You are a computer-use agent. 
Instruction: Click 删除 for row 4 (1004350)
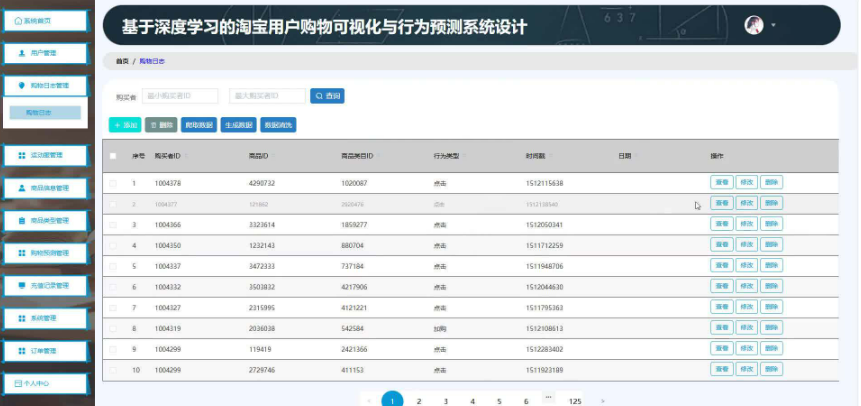pos(771,245)
